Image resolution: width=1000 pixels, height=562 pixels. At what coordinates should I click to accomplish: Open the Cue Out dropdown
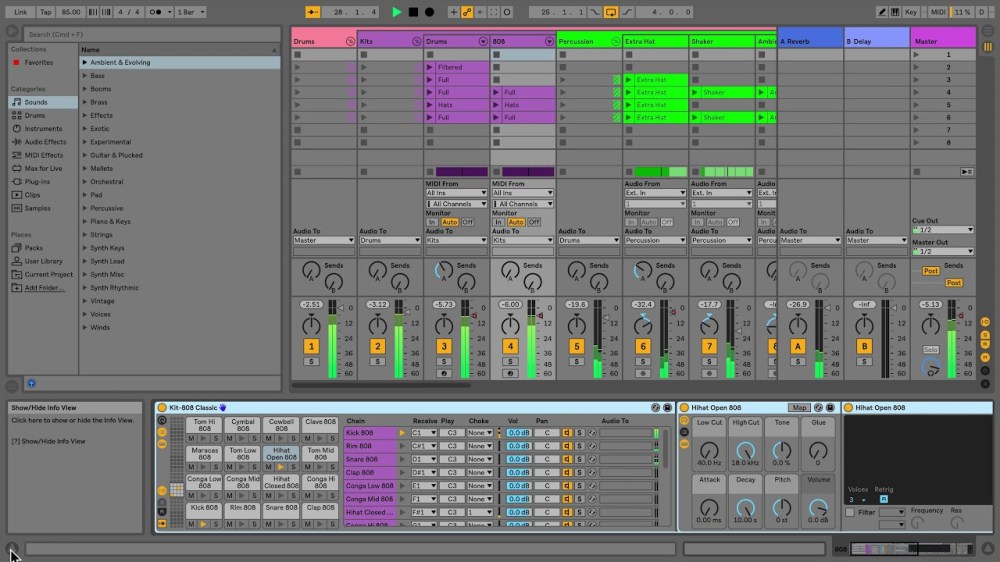tap(942, 230)
